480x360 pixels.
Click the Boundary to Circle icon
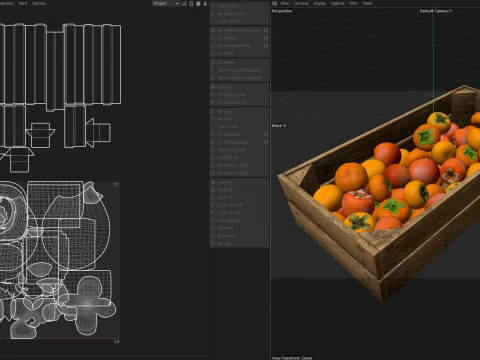(213, 165)
